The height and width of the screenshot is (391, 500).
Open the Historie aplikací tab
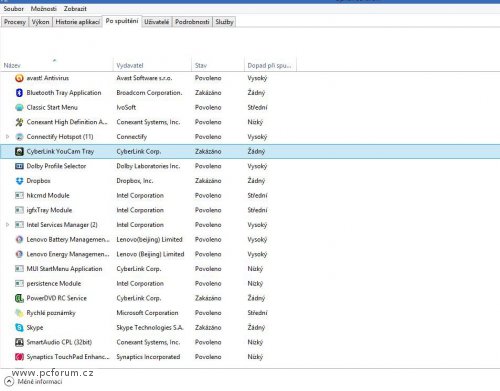click(x=78, y=22)
